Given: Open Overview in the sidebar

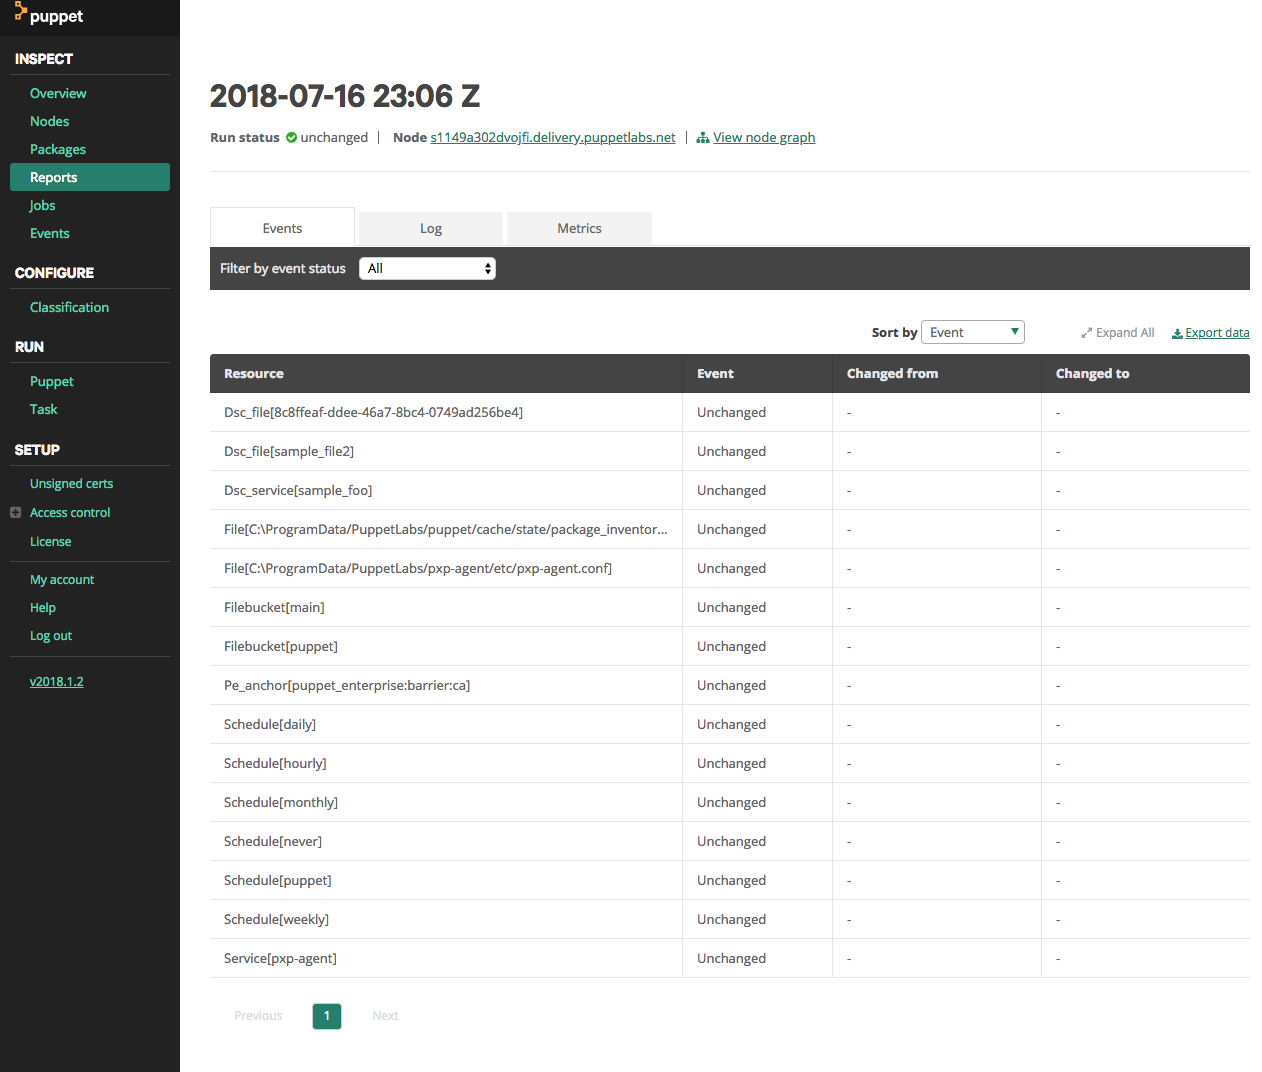Looking at the screenshot, I should pyautogui.click(x=58, y=93).
